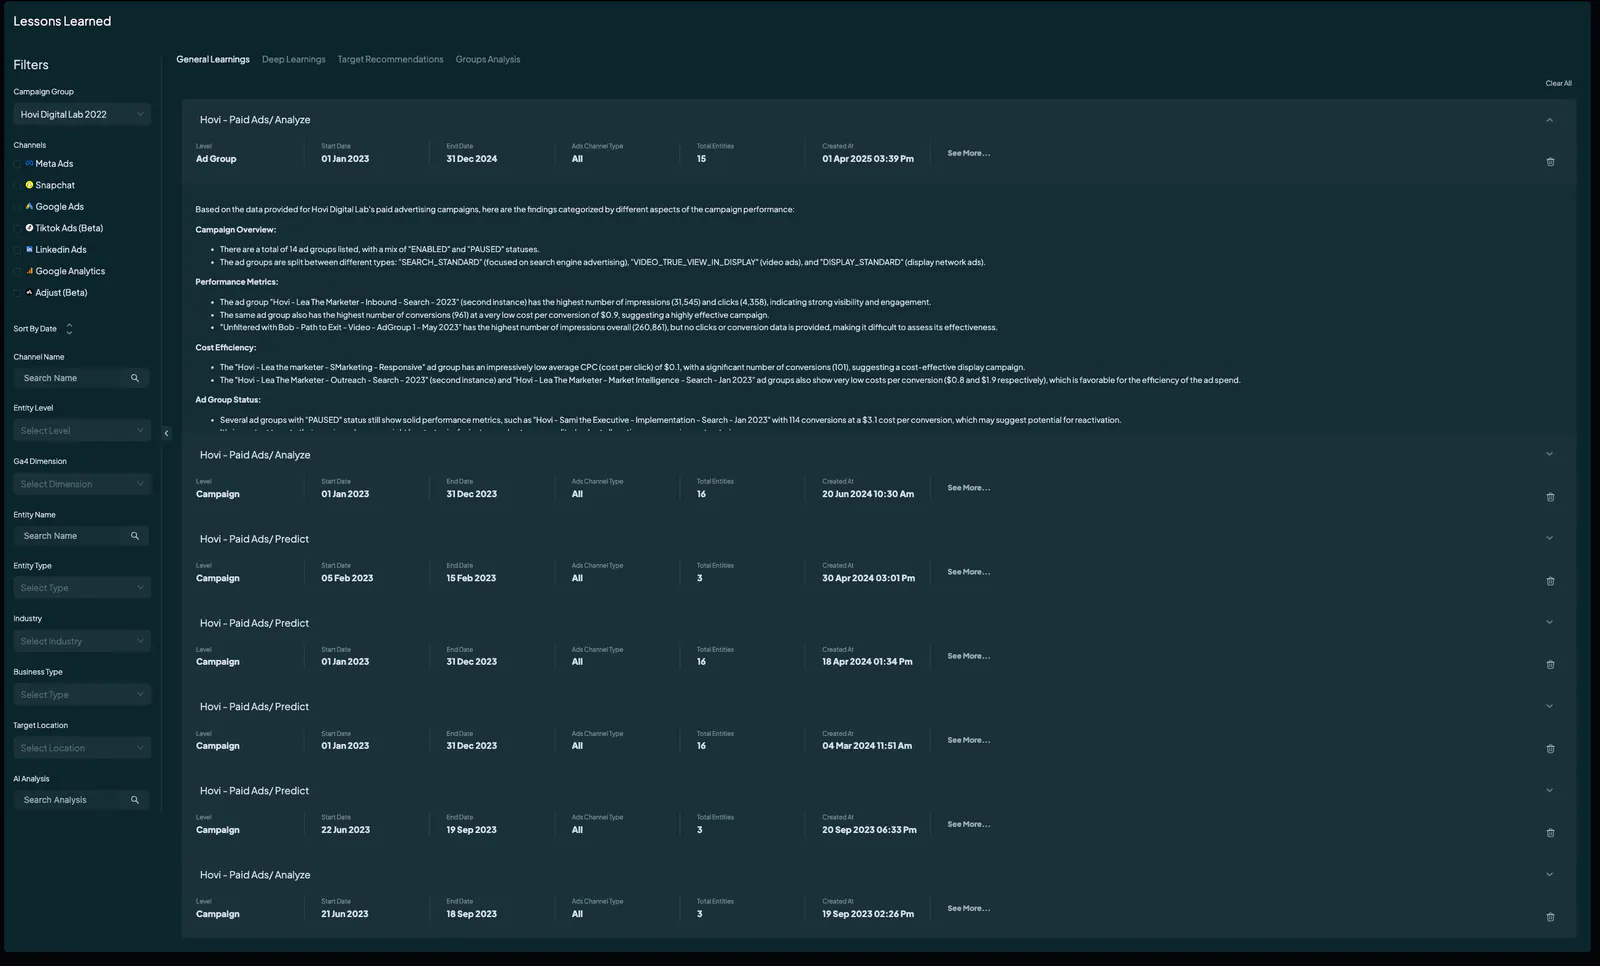Viewport: 1600px width, 966px height.
Task: Go to the Groups Analysis tab
Action: coord(488,59)
